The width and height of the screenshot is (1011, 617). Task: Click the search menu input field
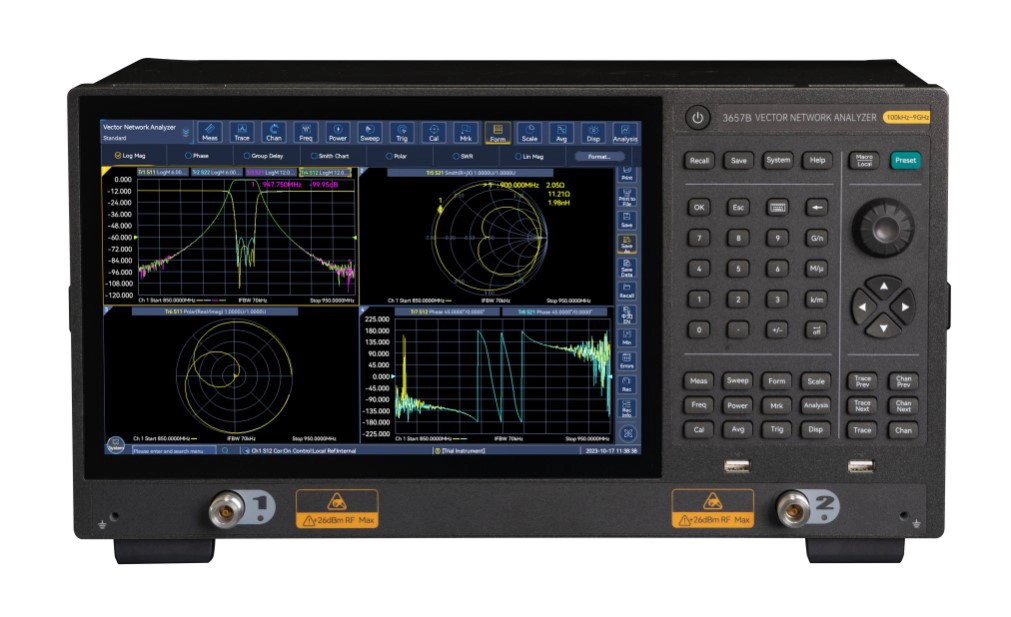174,451
